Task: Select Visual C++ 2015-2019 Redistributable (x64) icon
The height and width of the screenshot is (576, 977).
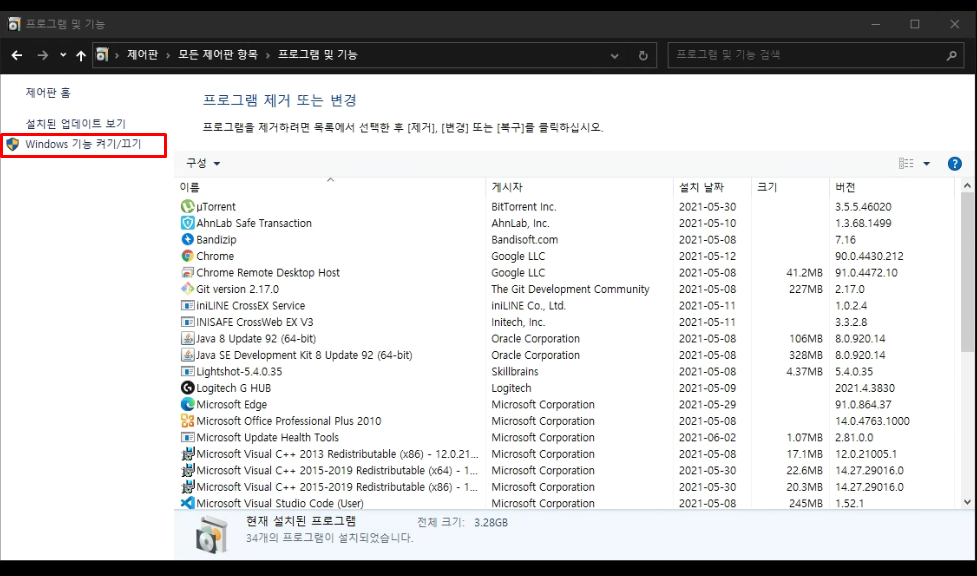Action: click(x=187, y=471)
